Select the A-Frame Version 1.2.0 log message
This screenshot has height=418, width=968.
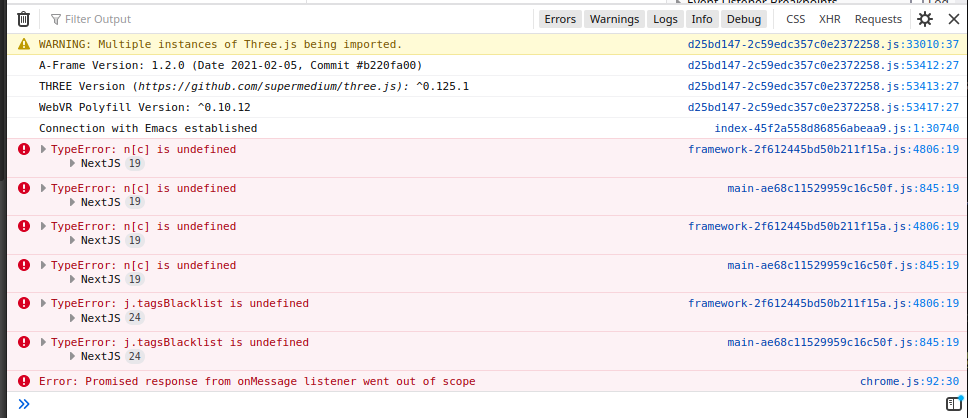coord(230,65)
